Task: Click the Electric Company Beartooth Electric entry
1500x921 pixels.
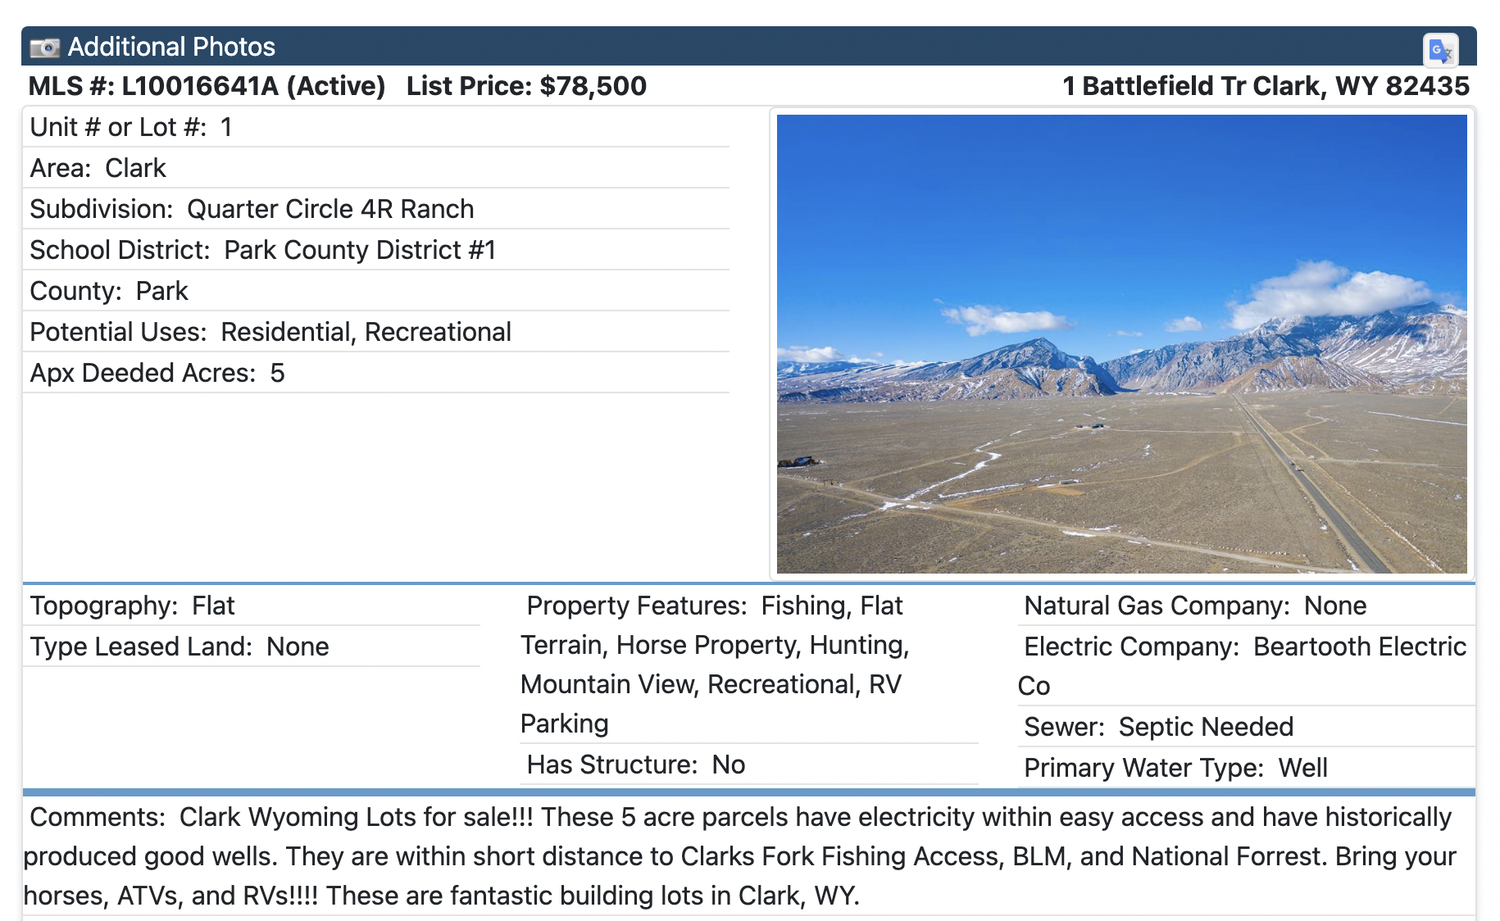Action: pyautogui.click(x=1246, y=666)
